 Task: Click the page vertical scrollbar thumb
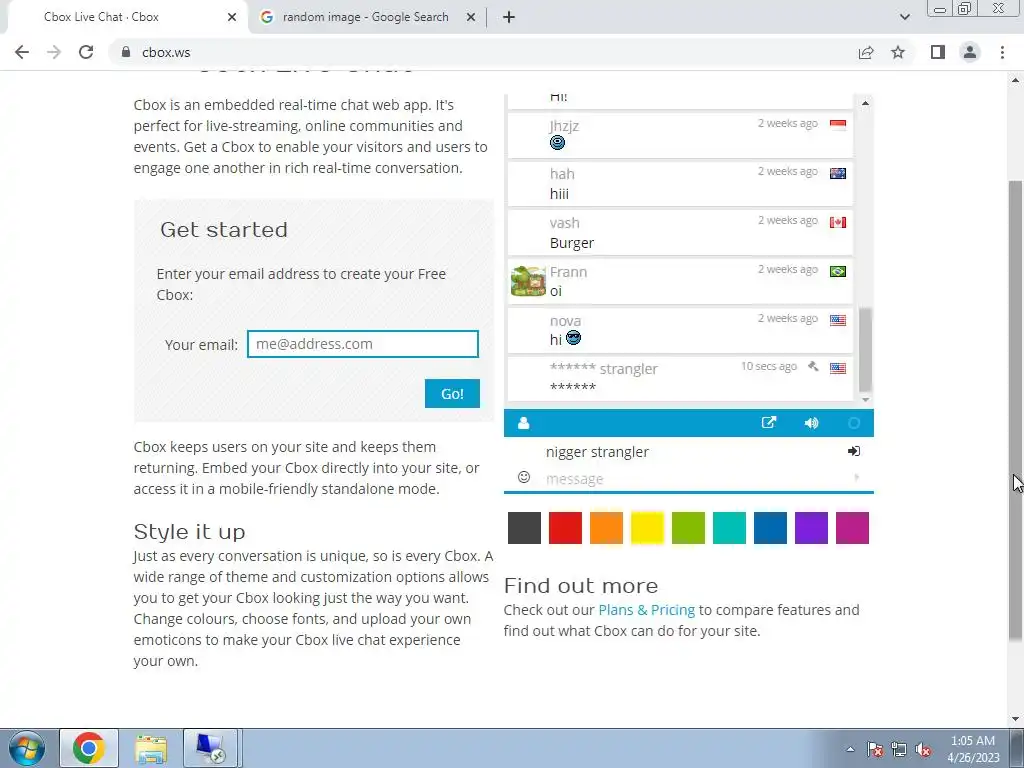[x=1016, y=411]
